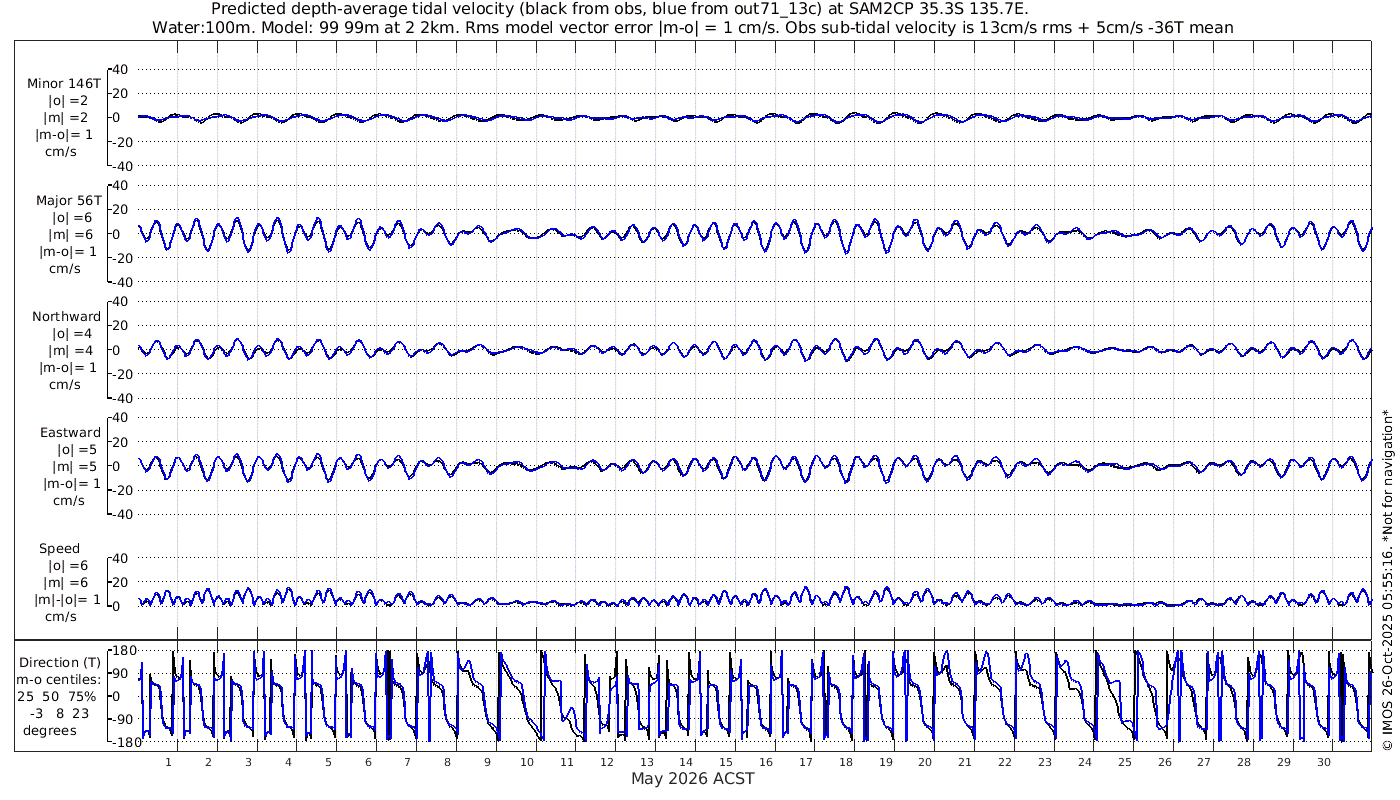Click the 20 tick of the Eastward axis
Screen dimensions: 1400x800
tap(121, 442)
